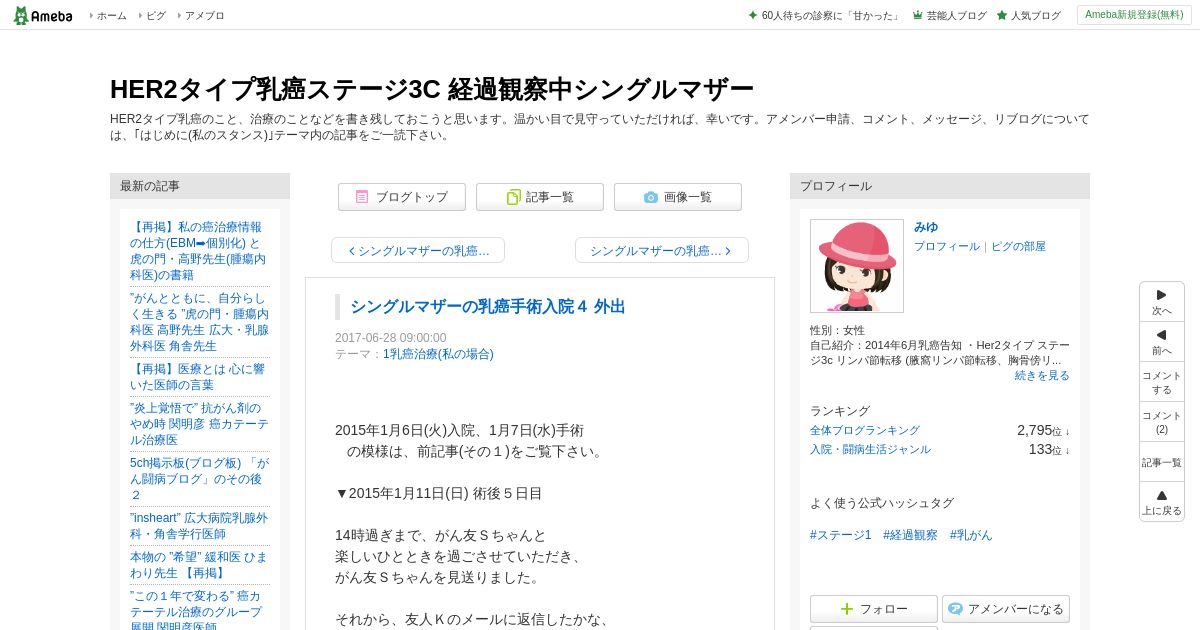
Task: Open the 60人待ちの診察に「甘かった」 headline link
Action: click(830, 16)
